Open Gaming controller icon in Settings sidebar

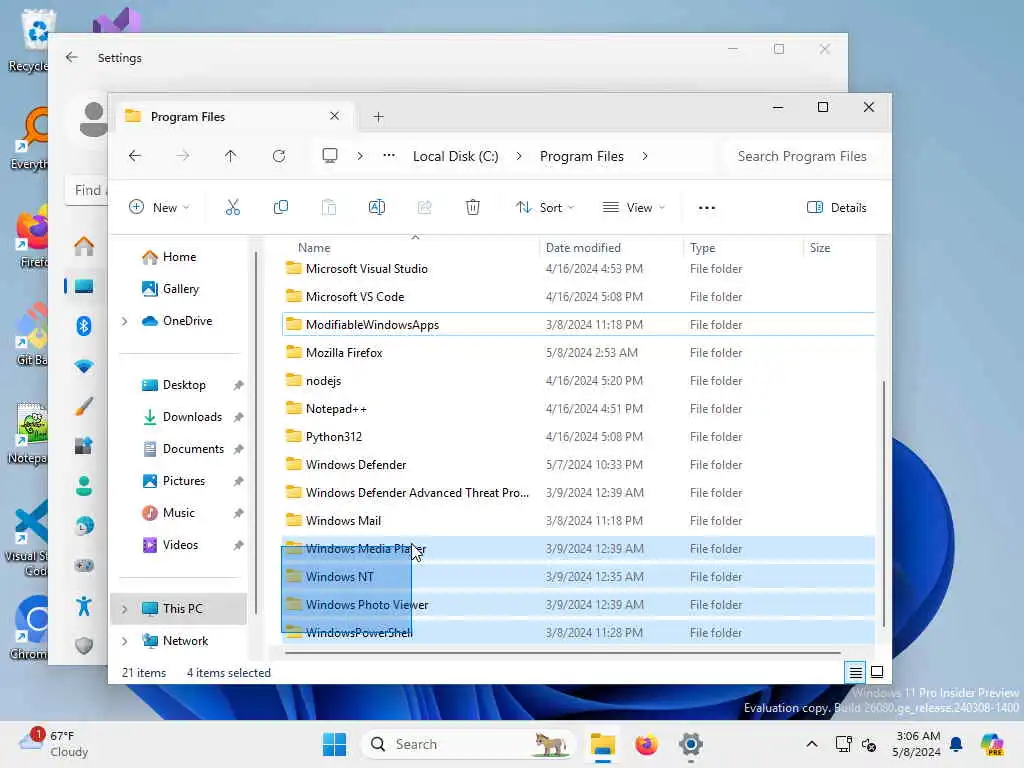(84, 566)
